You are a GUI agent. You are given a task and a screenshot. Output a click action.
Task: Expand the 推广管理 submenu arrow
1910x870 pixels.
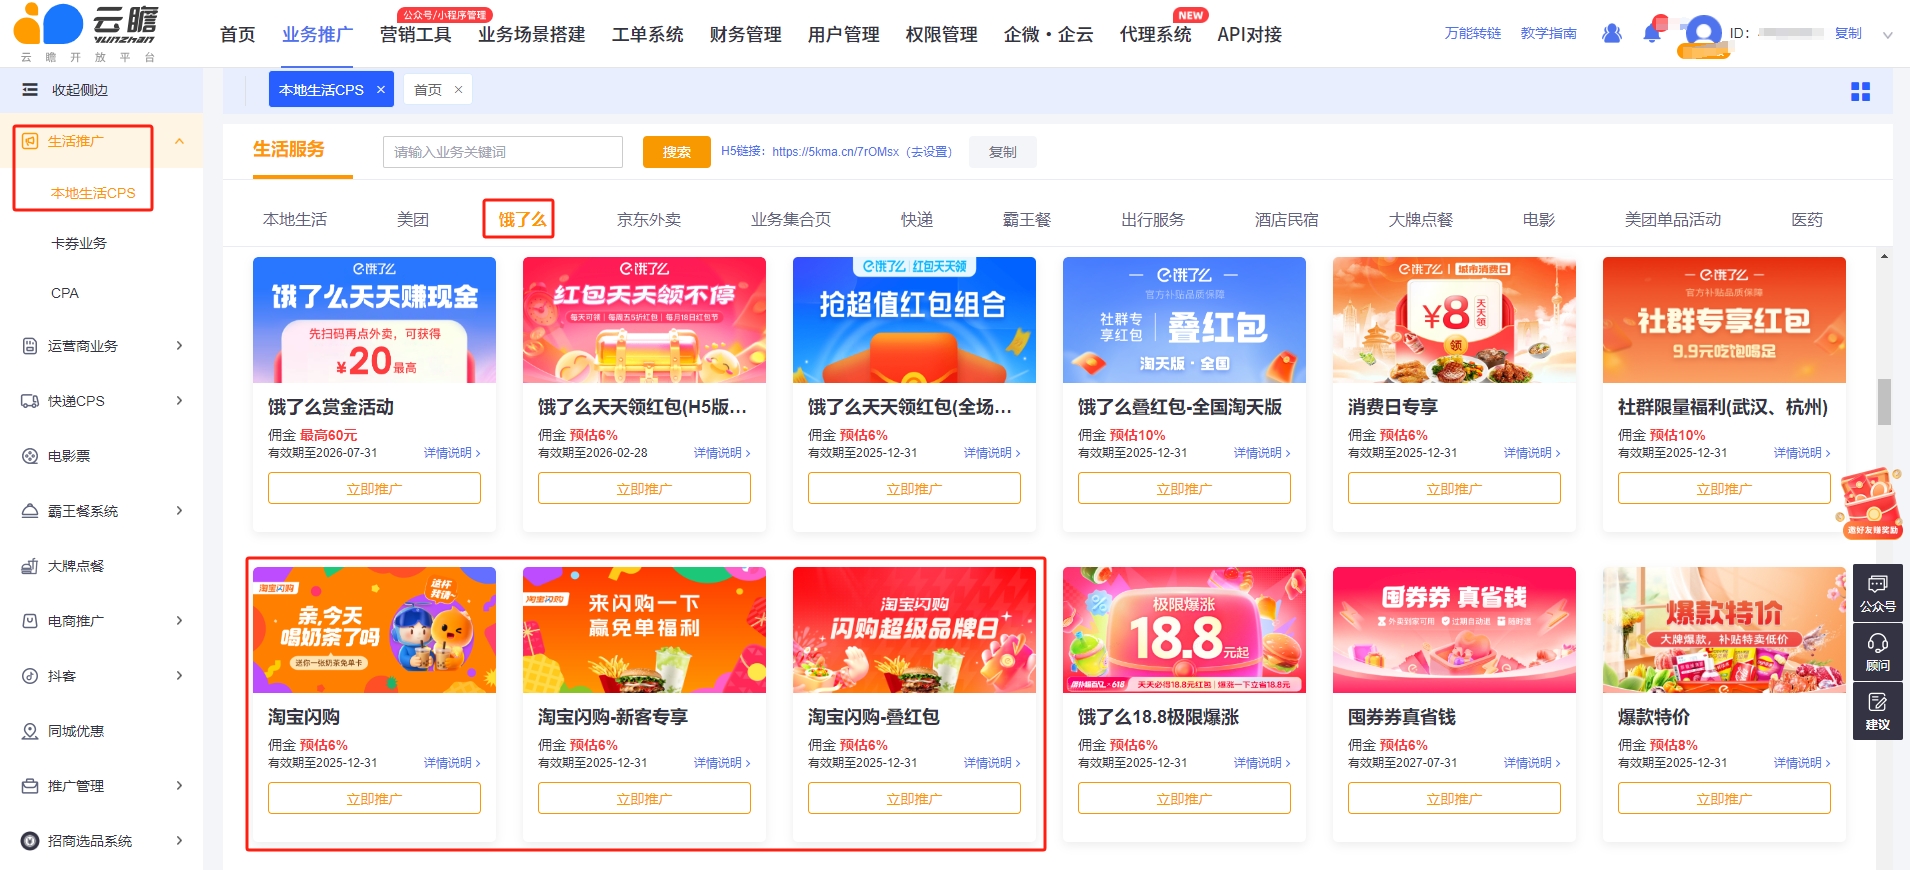[x=180, y=786]
